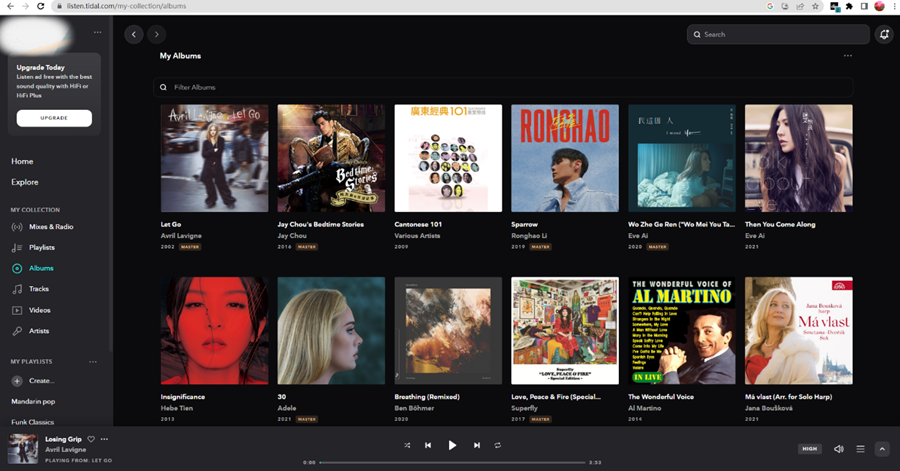Open the My Albums options dots
This screenshot has height=471, width=900.
coord(848,56)
